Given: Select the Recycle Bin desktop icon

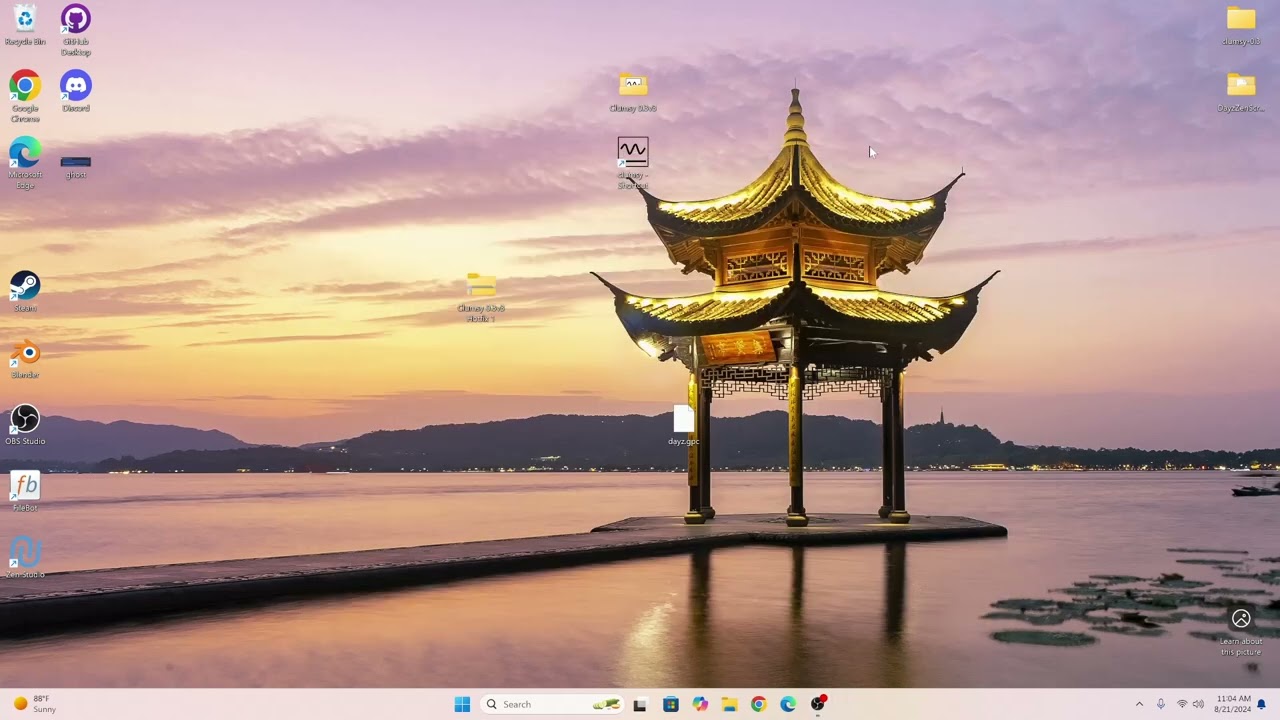Looking at the screenshot, I should [x=25, y=25].
